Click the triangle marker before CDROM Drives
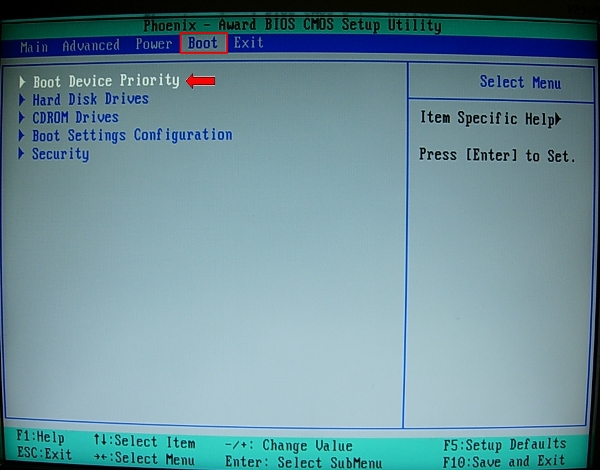This screenshot has height=470, width=600. pos(22,117)
